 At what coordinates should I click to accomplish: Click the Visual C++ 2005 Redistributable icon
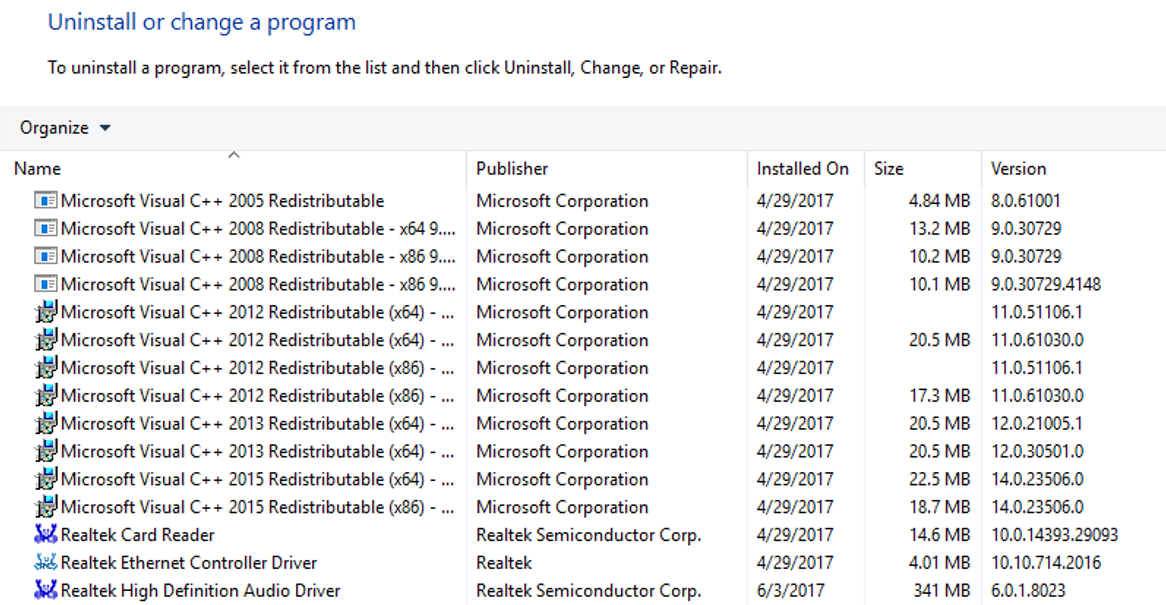45,201
